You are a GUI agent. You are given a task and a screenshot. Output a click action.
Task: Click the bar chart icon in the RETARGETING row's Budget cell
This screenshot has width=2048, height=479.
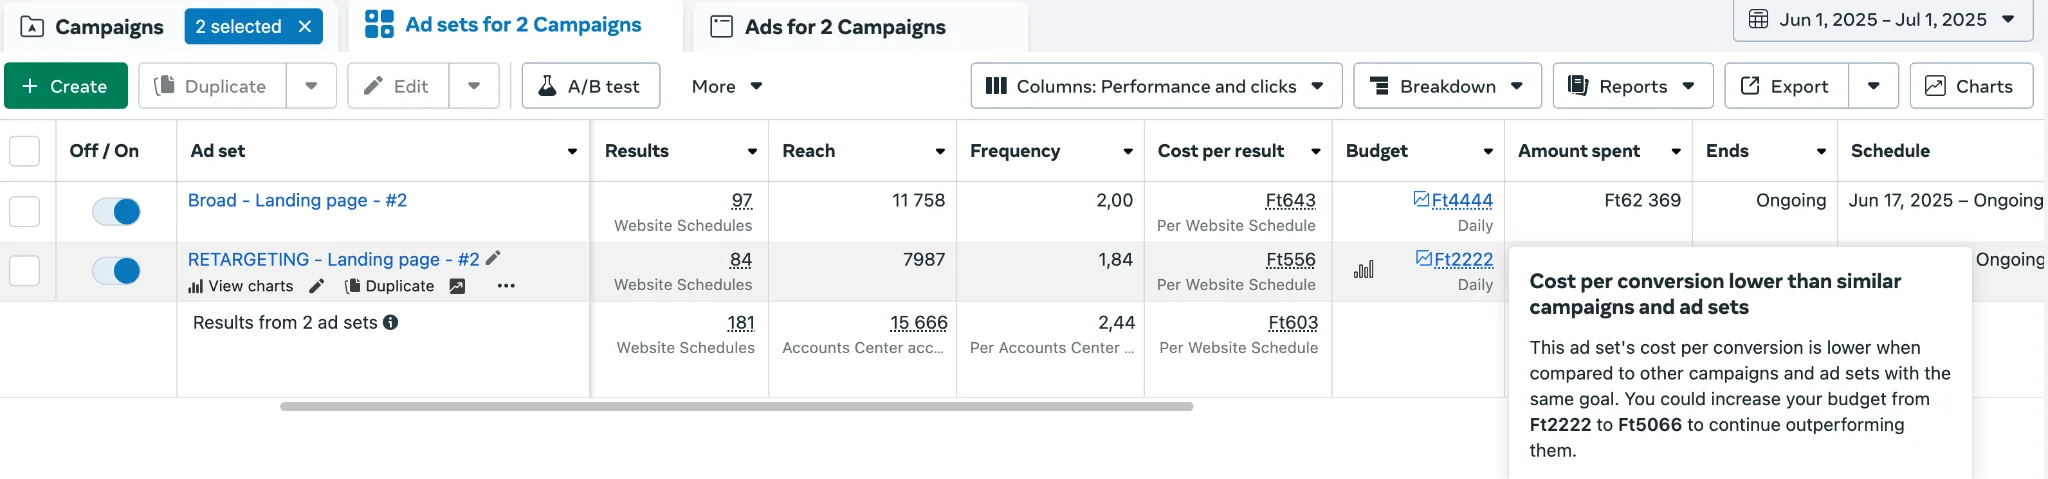click(x=1363, y=269)
